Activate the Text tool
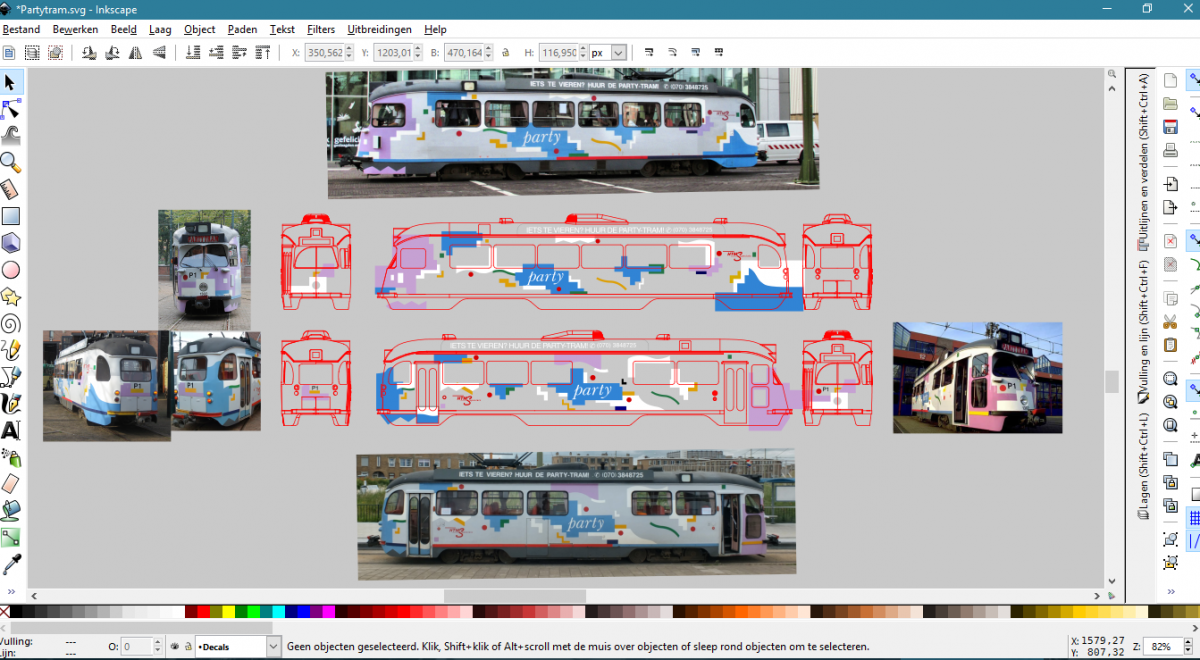 11,431
